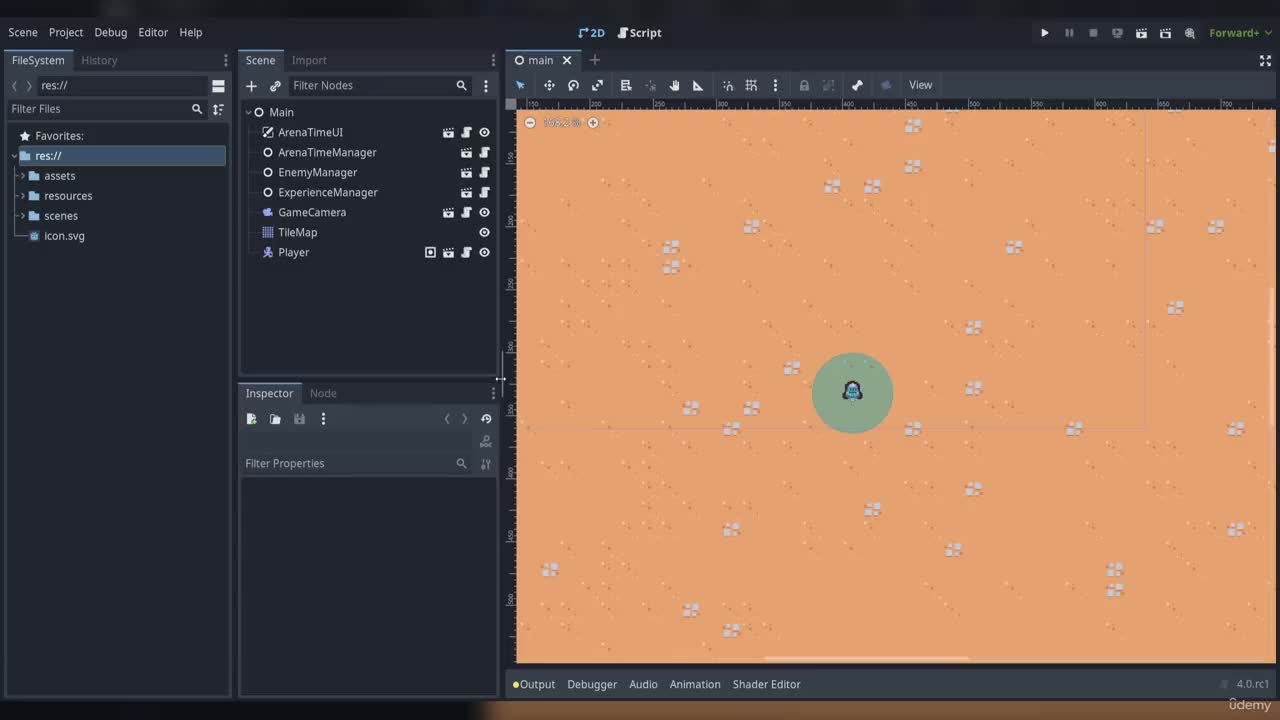Open the Editor menu
Image resolution: width=1280 pixels, height=720 pixels.
point(153,32)
